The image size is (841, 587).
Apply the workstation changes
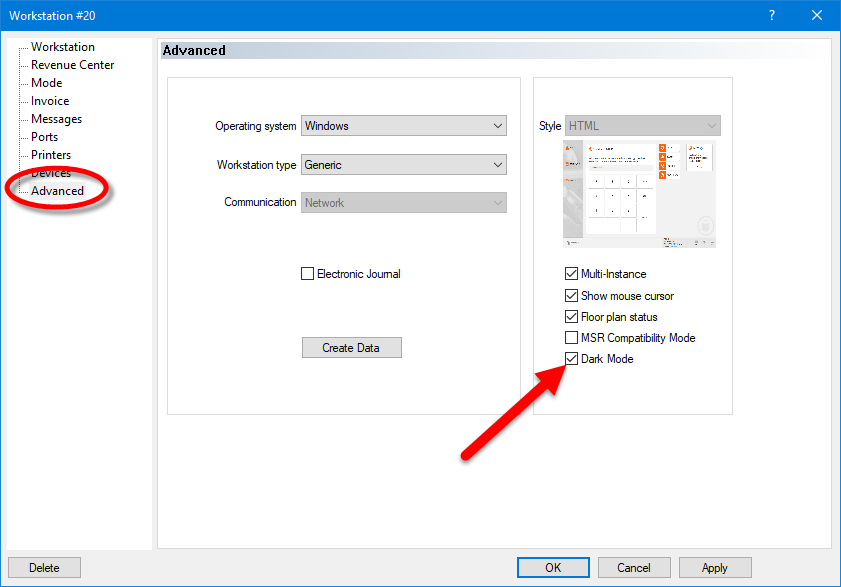click(x=714, y=567)
